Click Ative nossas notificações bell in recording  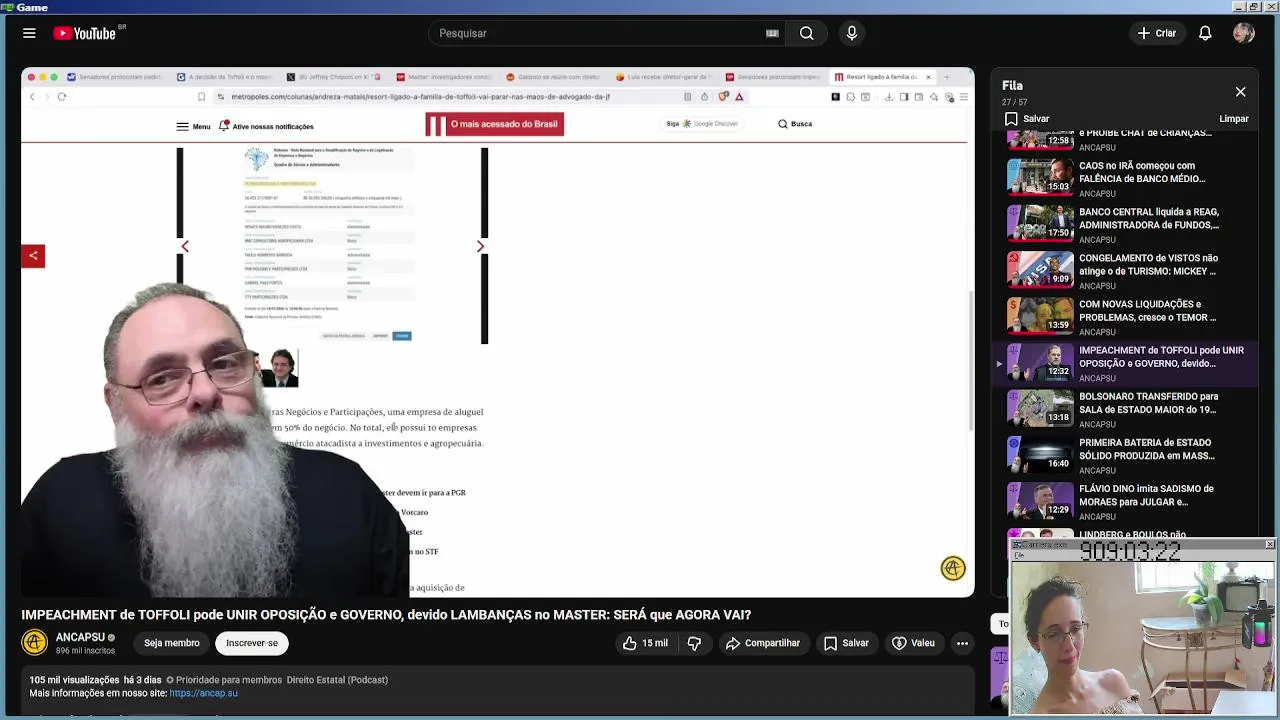pyautogui.click(x=266, y=127)
